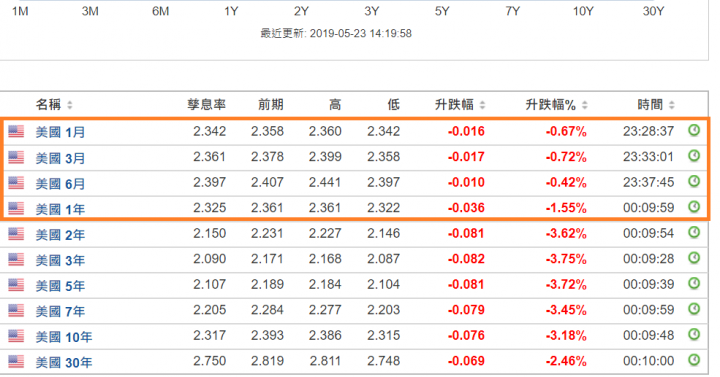Click the clock icon in 美國 5年 row
The width and height of the screenshot is (720, 377).
tap(694, 284)
